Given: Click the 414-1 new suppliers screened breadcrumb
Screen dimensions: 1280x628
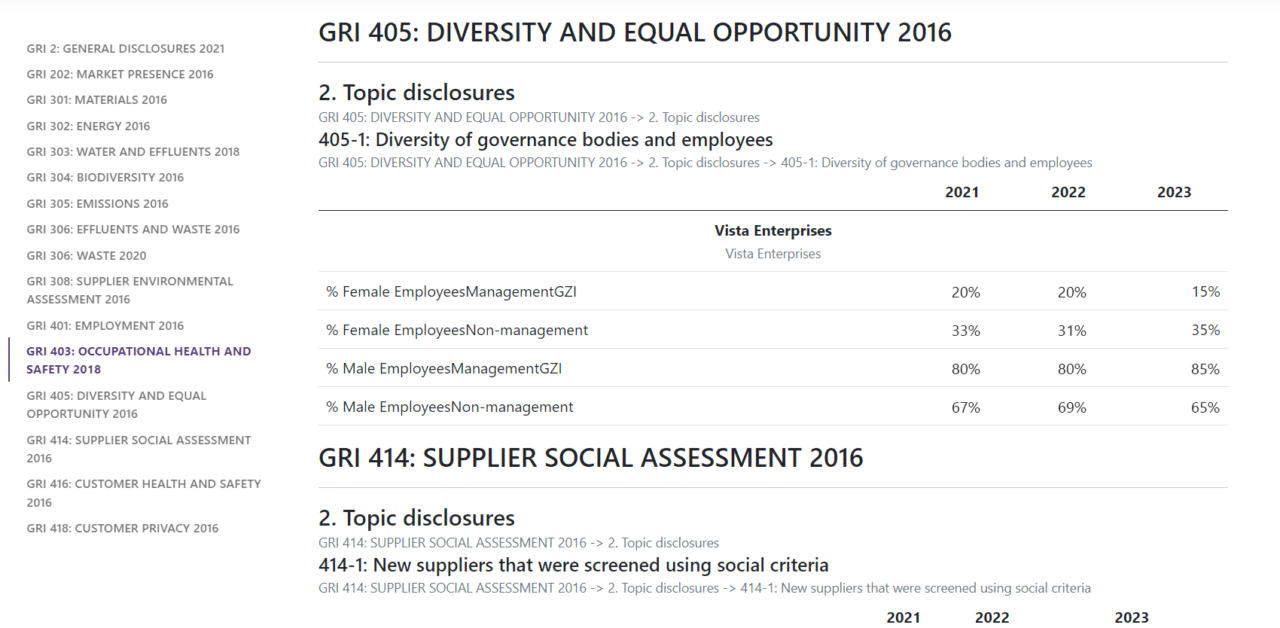Looking at the screenshot, I should (703, 588).
